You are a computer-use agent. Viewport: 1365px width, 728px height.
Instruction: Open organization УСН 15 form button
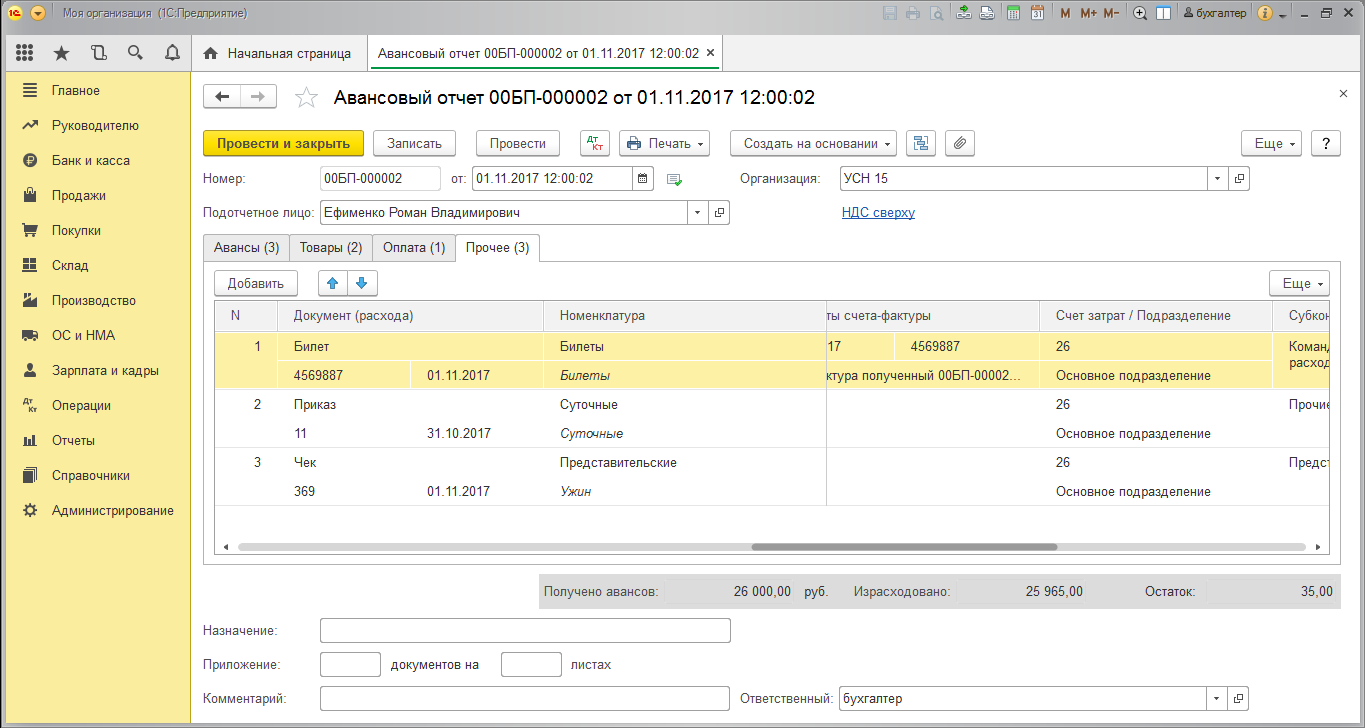coord(1239,179)
